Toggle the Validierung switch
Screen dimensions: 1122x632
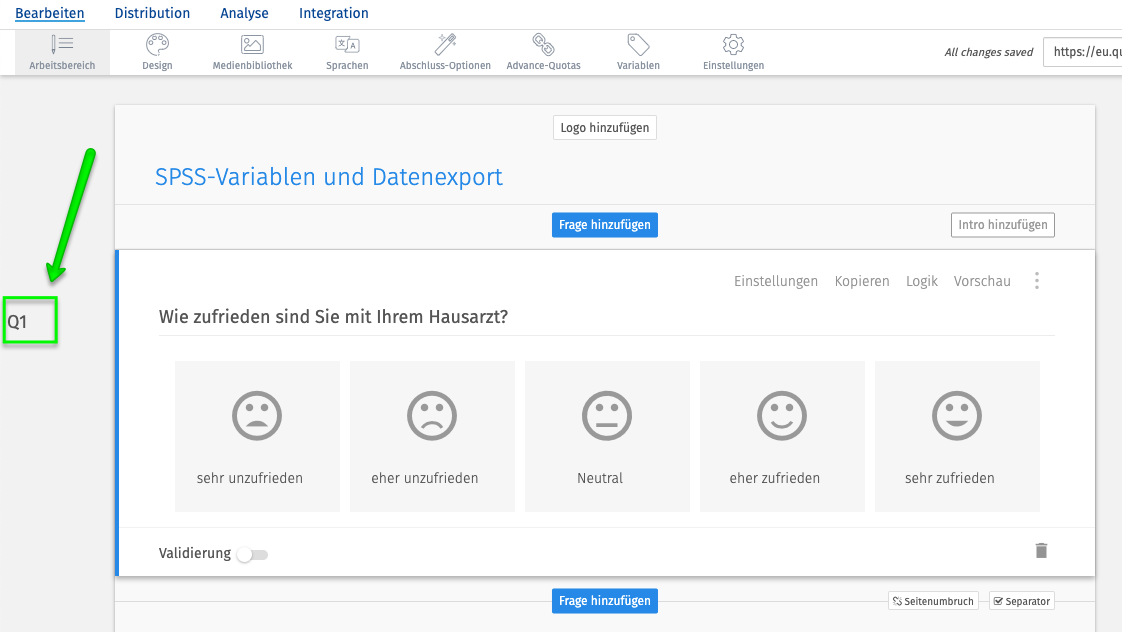pyautogui.click(x=253, y=555)
